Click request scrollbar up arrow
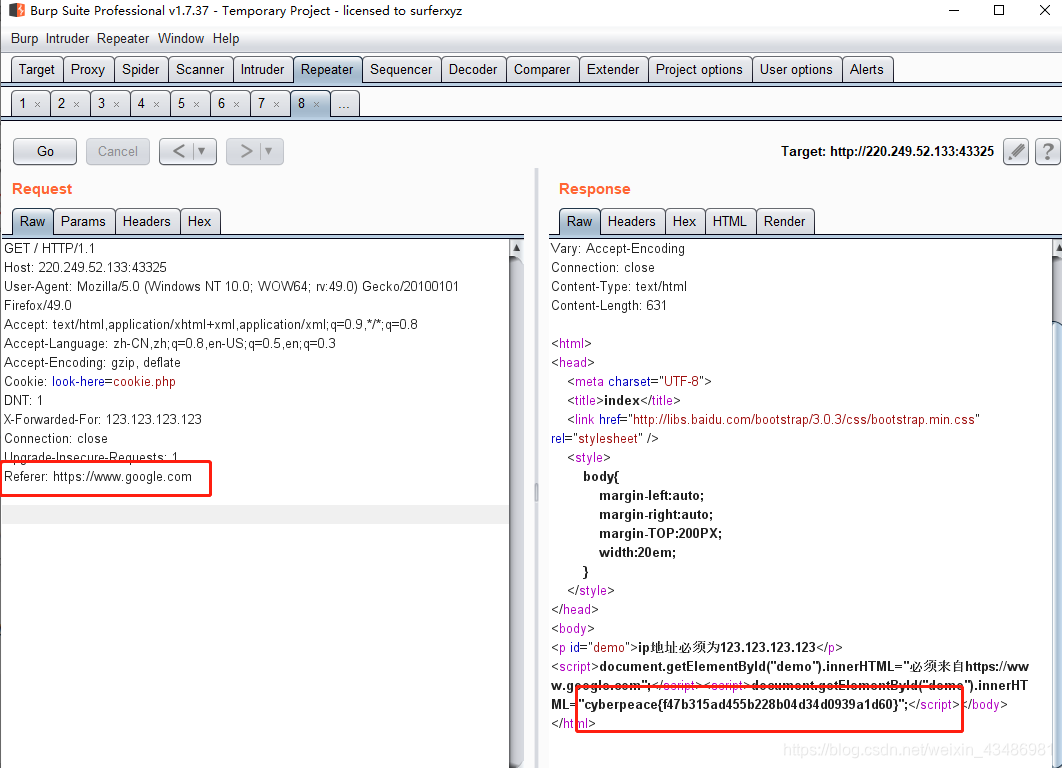 pos(517,247)
